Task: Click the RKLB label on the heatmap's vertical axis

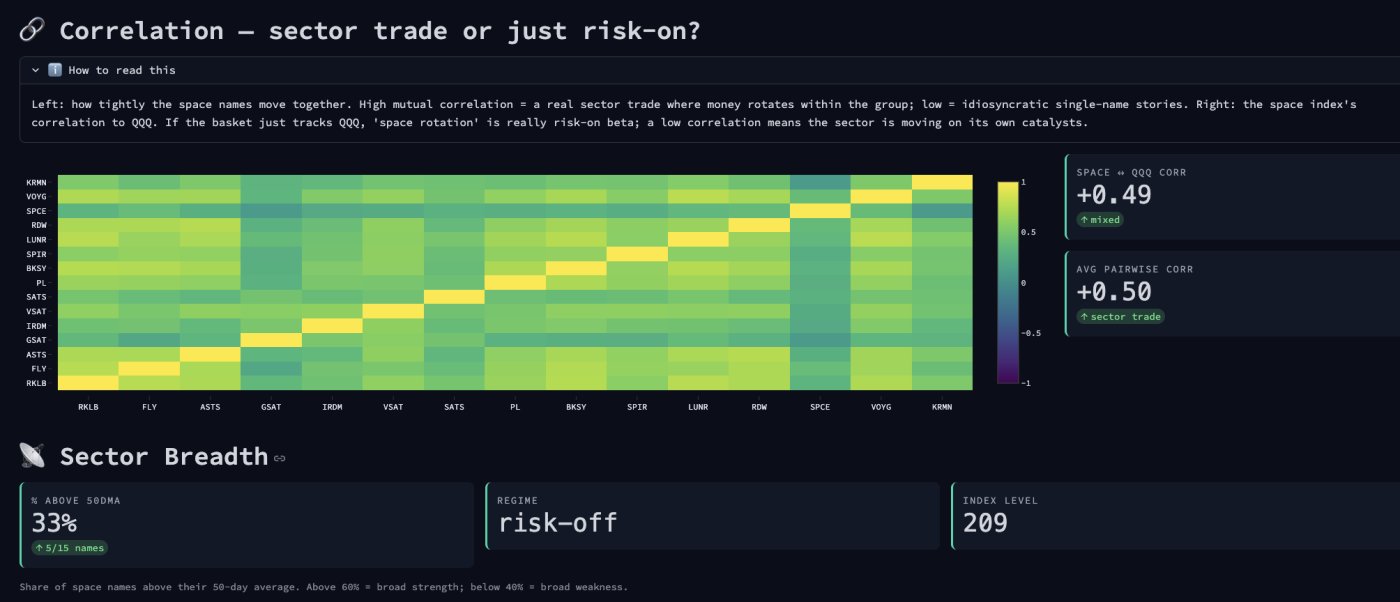Action: [x=37, y=383]
